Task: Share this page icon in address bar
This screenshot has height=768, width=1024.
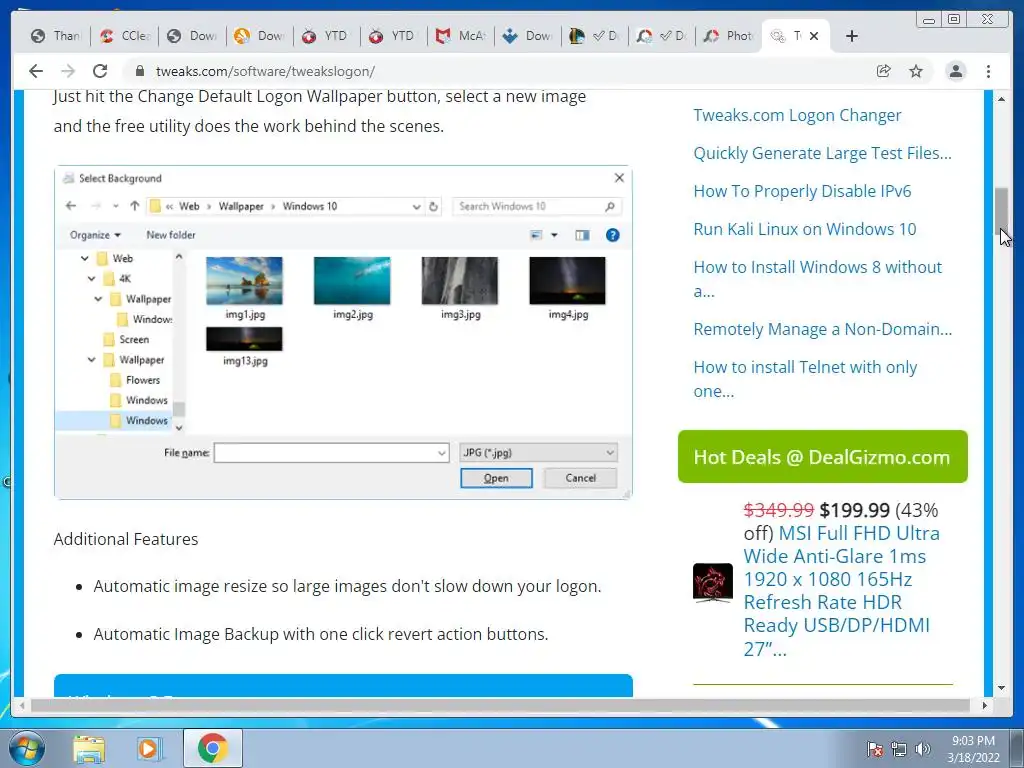Action: tap(884, 71)
